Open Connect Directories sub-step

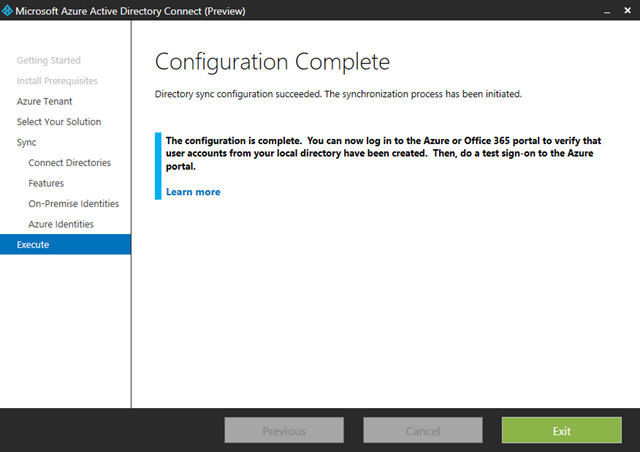click(69, 163)
